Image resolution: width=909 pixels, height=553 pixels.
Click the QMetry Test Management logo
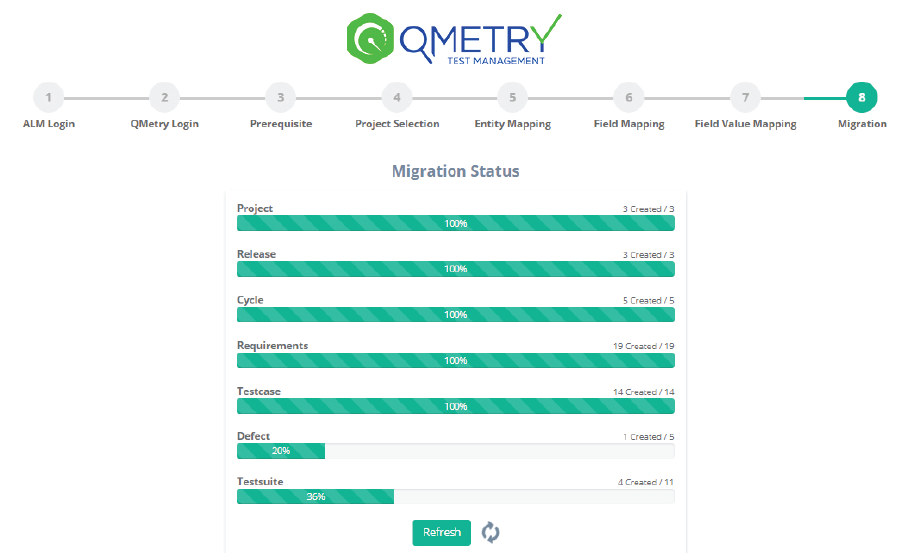click(454, 38)
